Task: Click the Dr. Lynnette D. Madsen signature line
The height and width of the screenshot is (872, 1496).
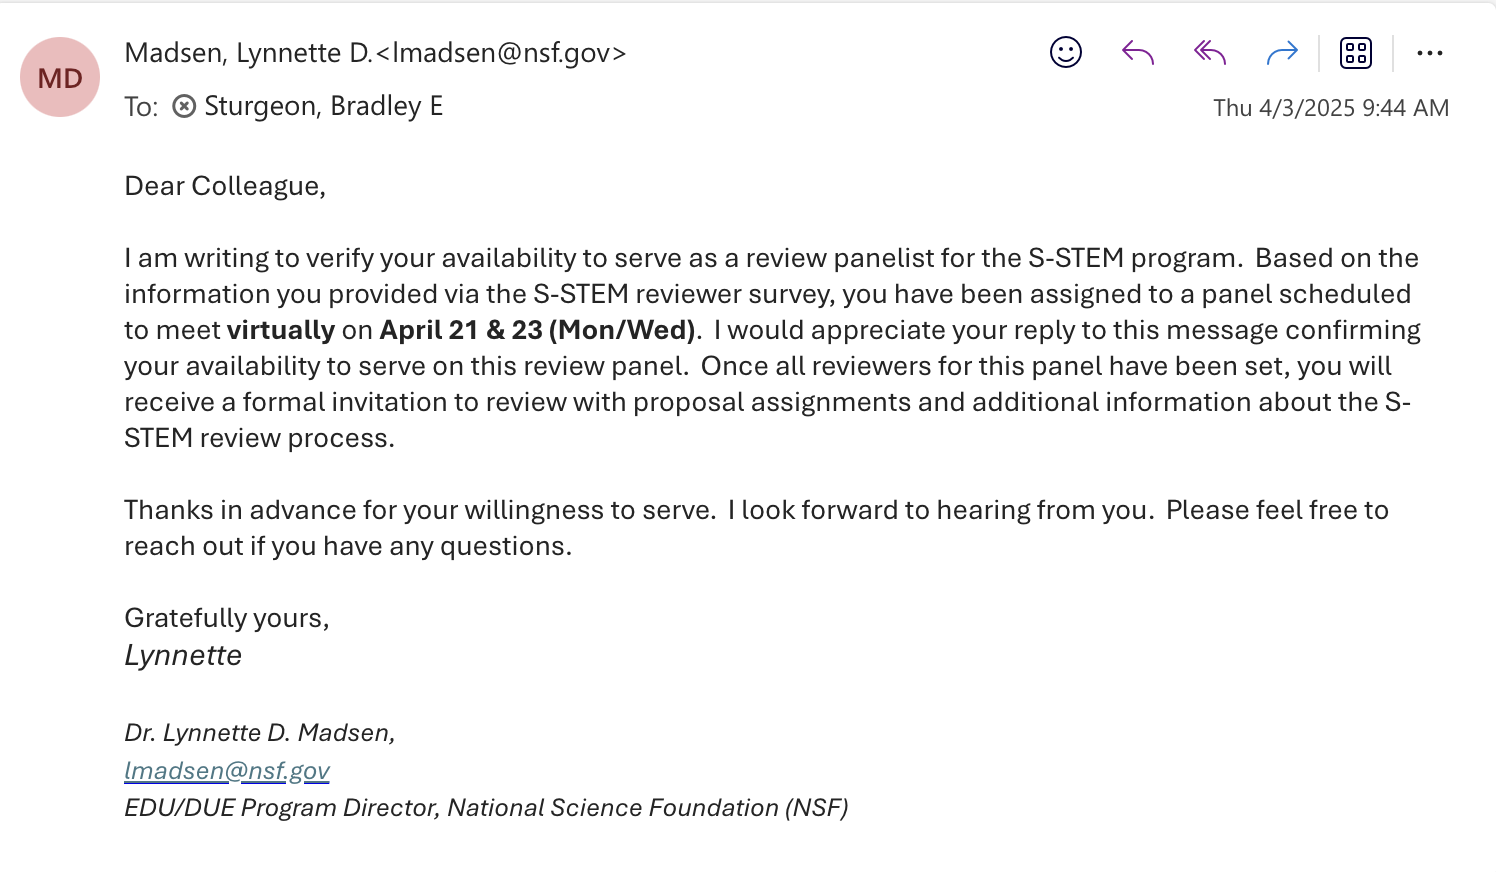Action: pyautogui.click(x=260, y=733)
